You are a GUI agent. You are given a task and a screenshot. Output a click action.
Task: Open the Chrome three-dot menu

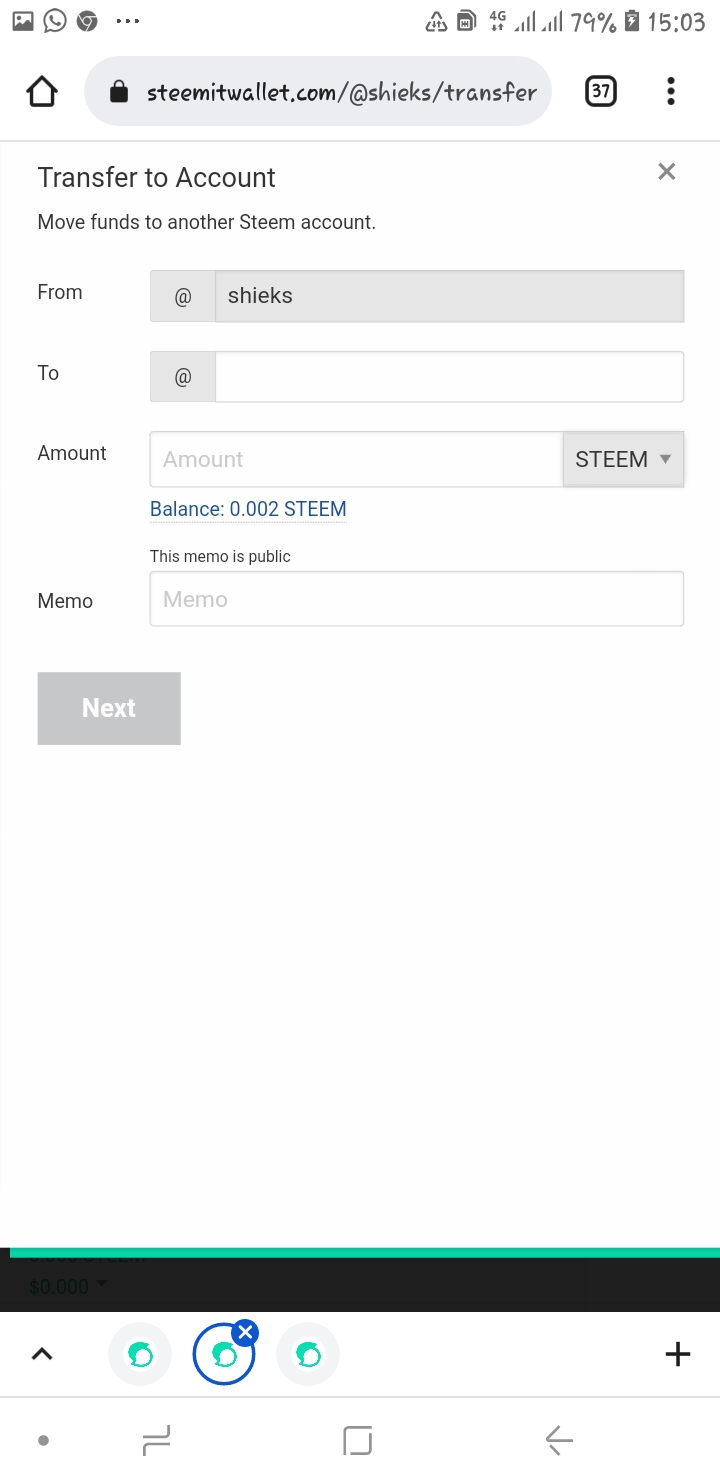[x=671, y=92]
